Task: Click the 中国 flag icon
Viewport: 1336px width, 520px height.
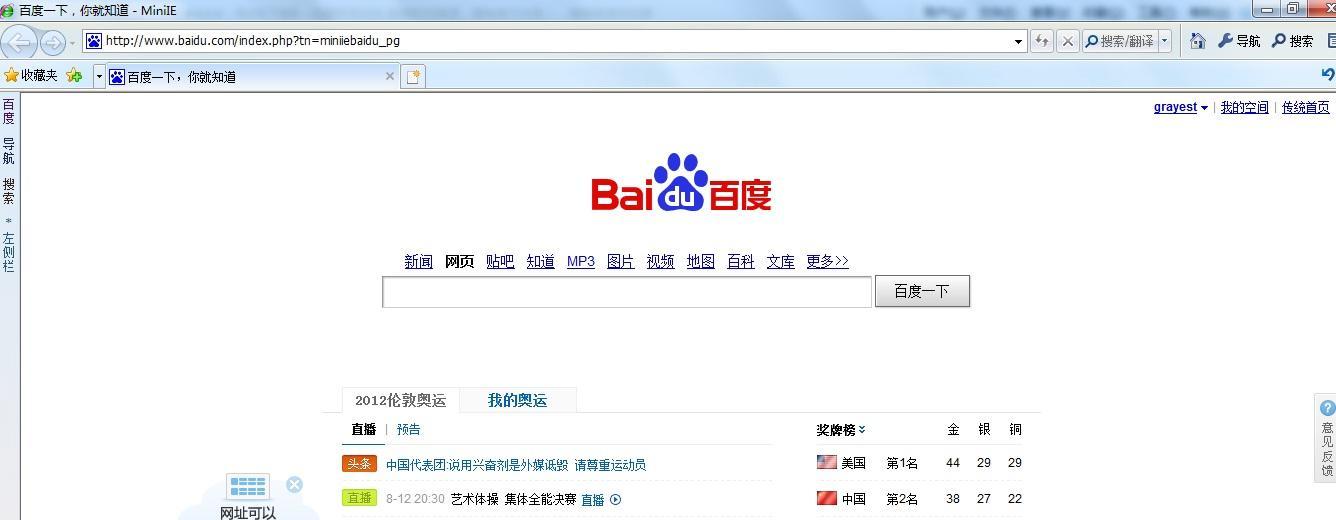Action: point(827,498)
